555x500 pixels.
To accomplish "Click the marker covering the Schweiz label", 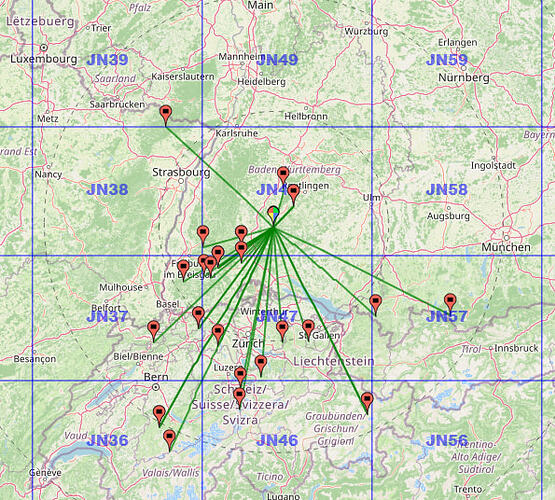I will tap(240, 397).
